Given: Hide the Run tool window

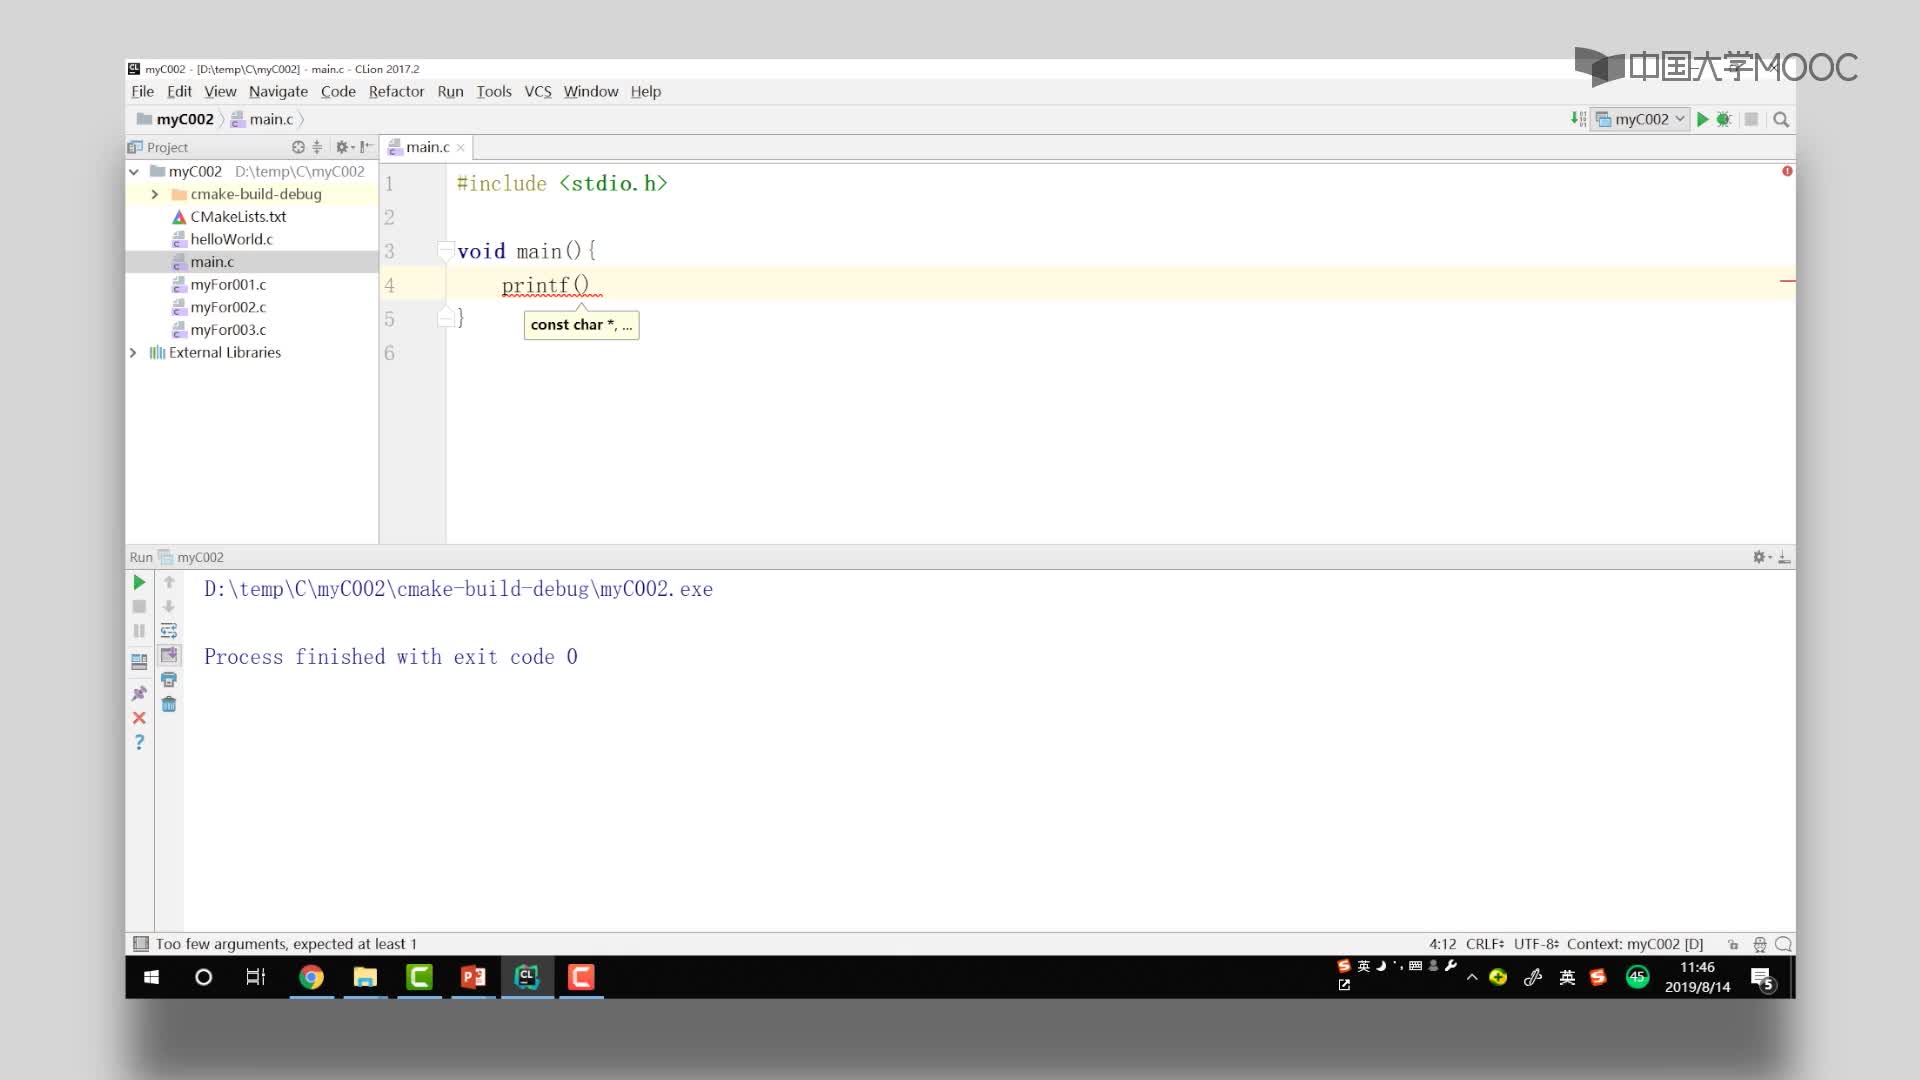Looking at the screenshot, I should click(1784, 557).
